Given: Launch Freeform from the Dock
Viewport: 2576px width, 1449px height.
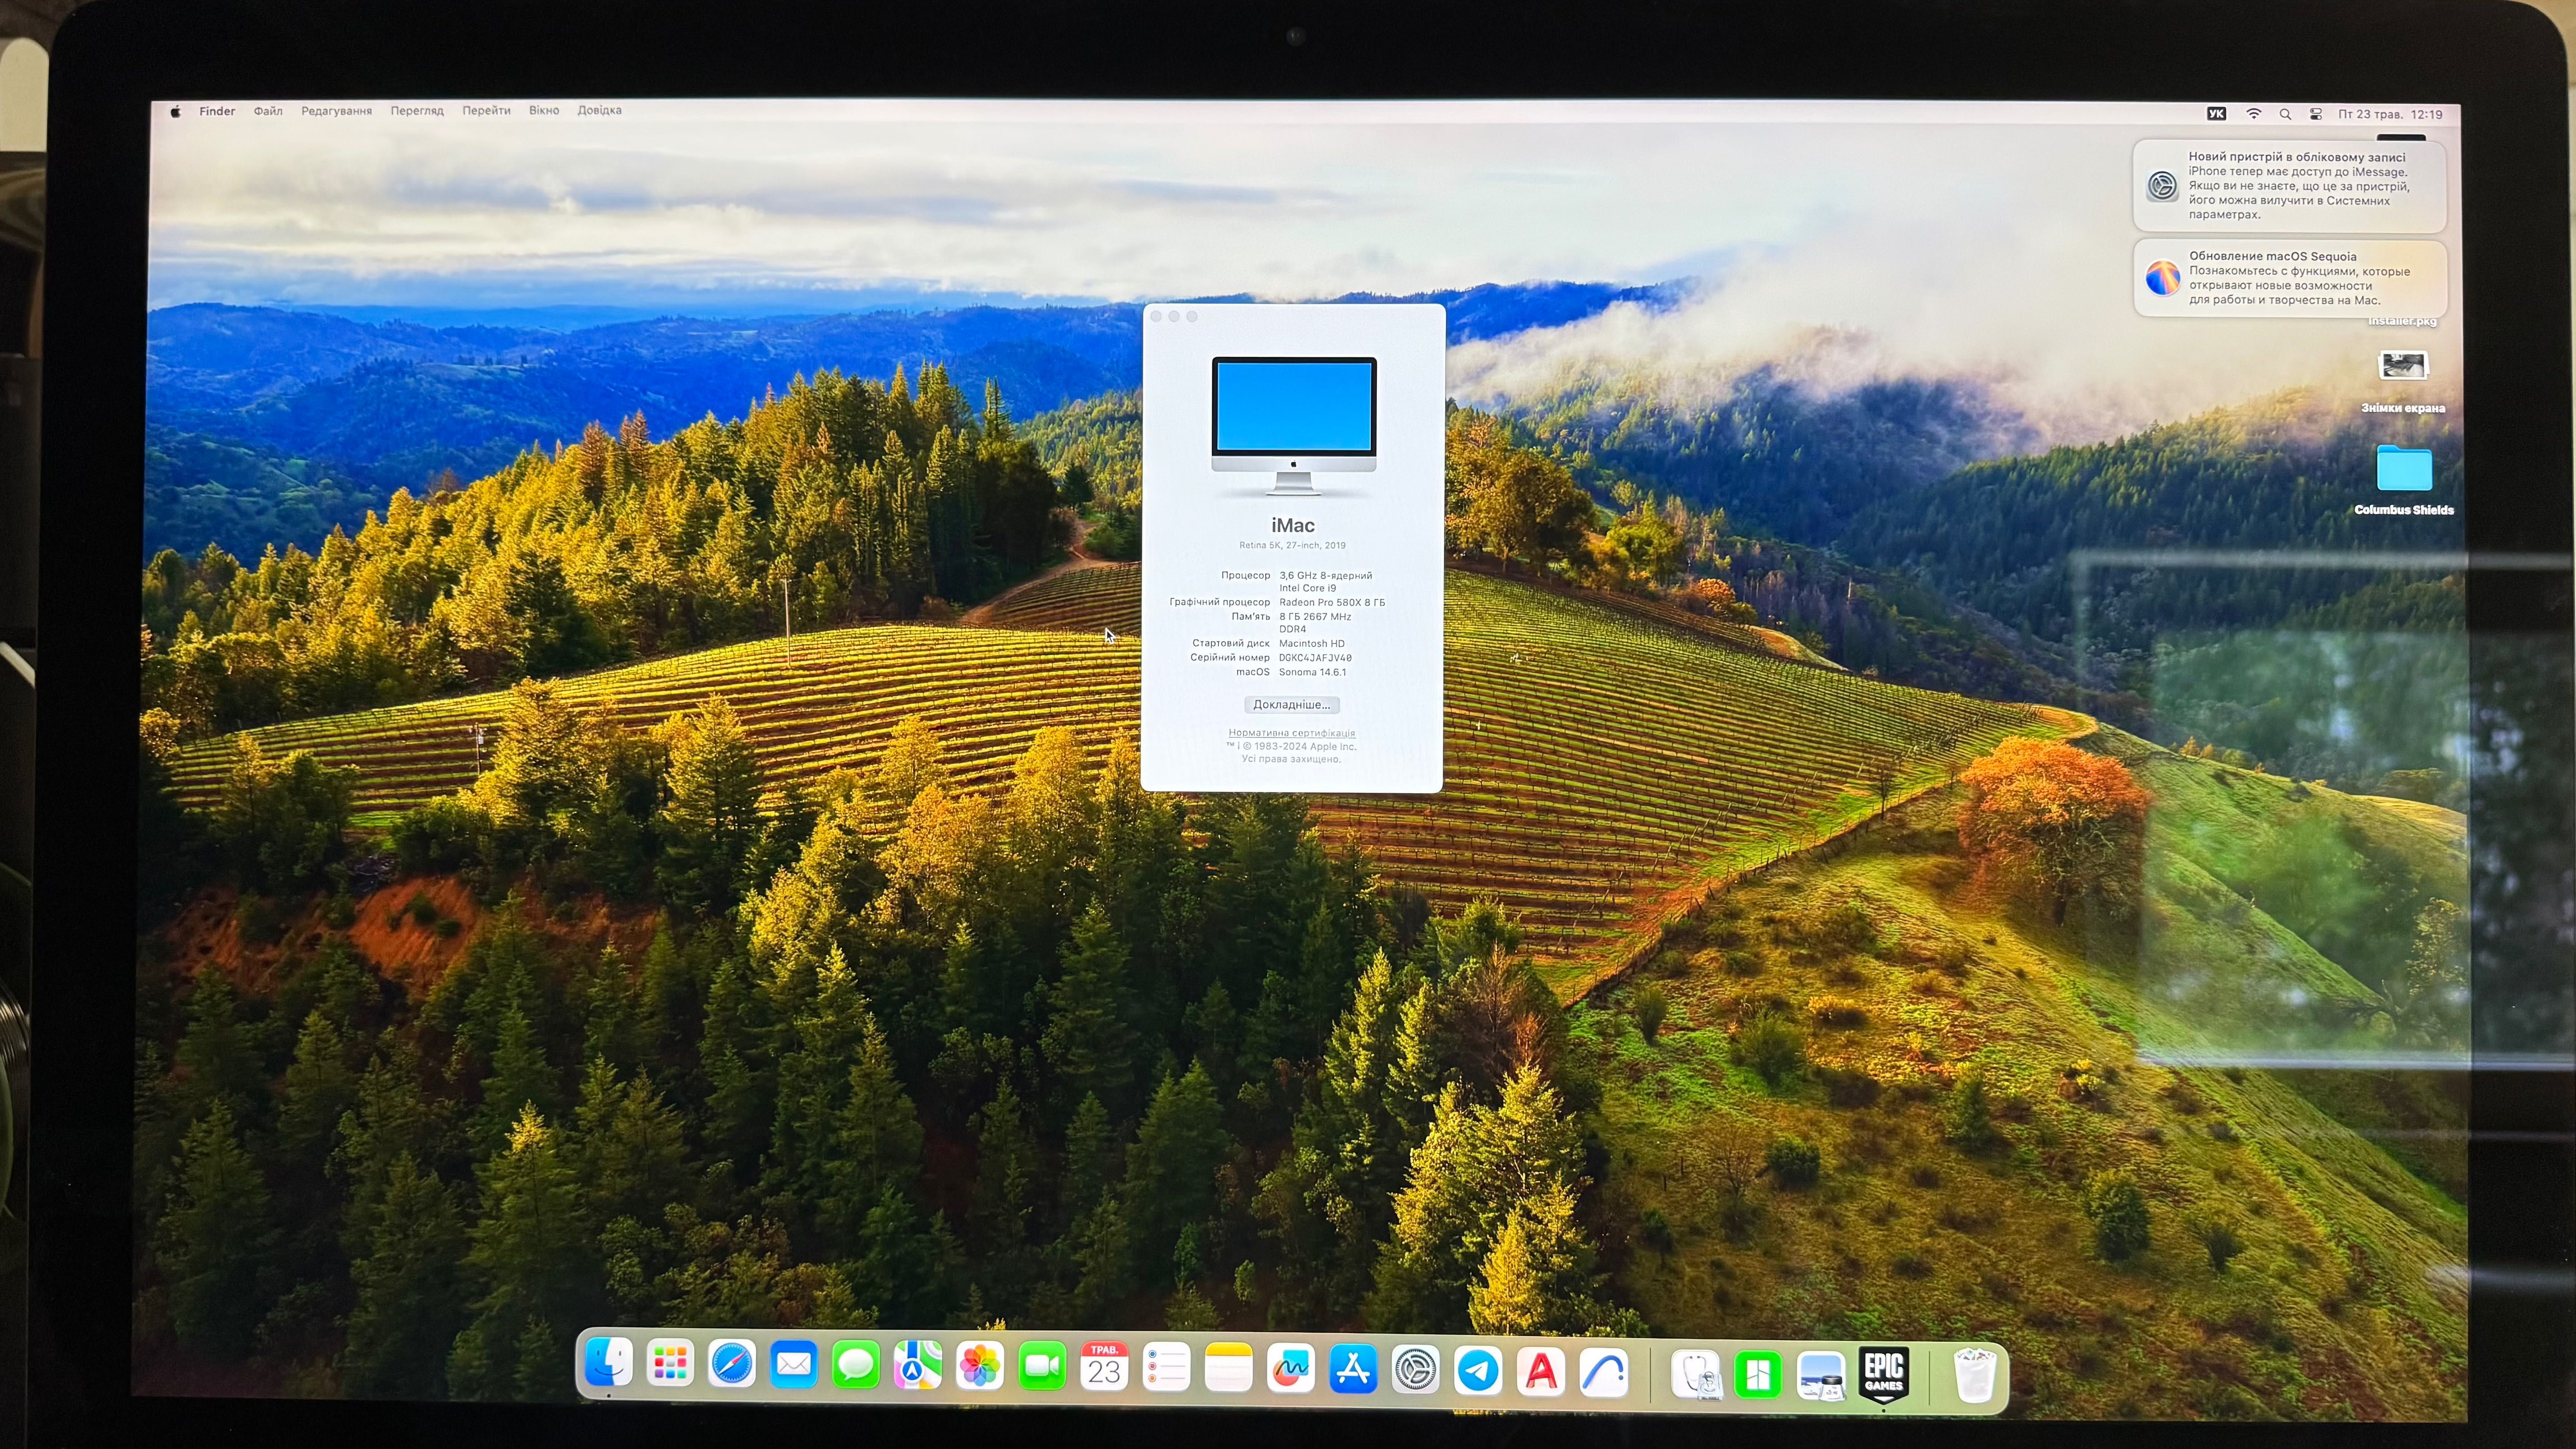Looking at the screenshot, I should click(1291, 1368).
